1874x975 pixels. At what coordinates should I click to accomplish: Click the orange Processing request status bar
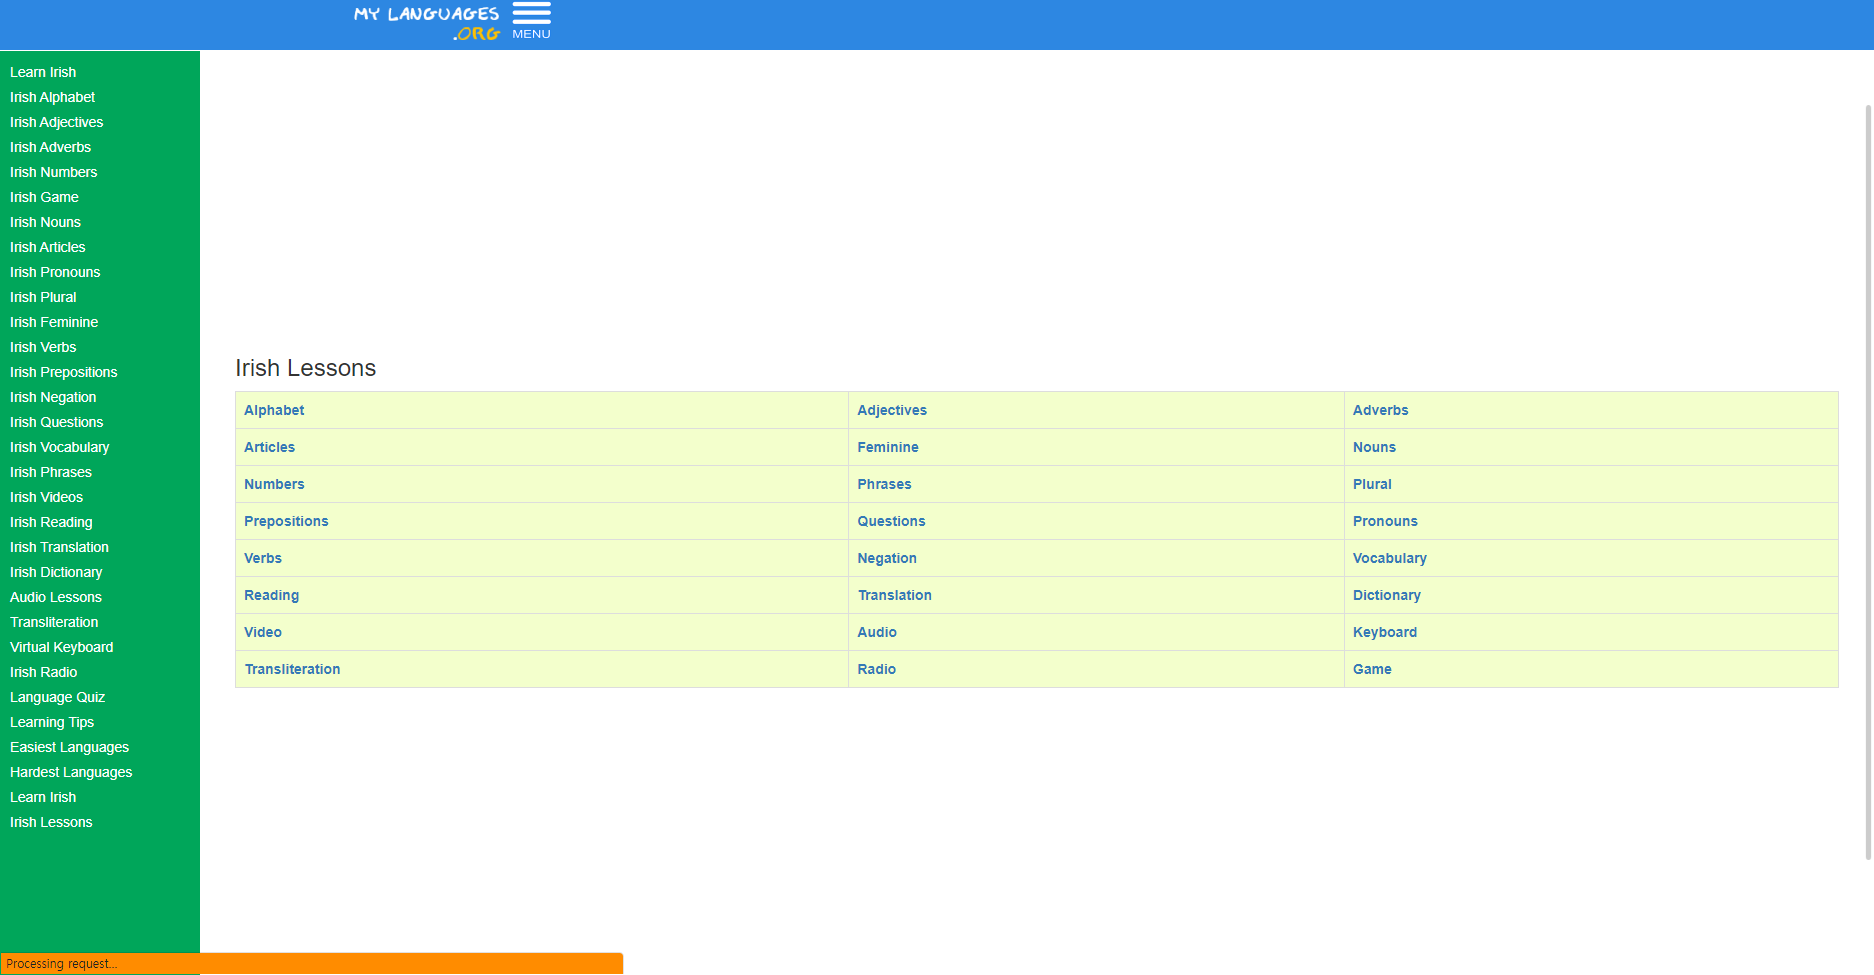(311, 963)
